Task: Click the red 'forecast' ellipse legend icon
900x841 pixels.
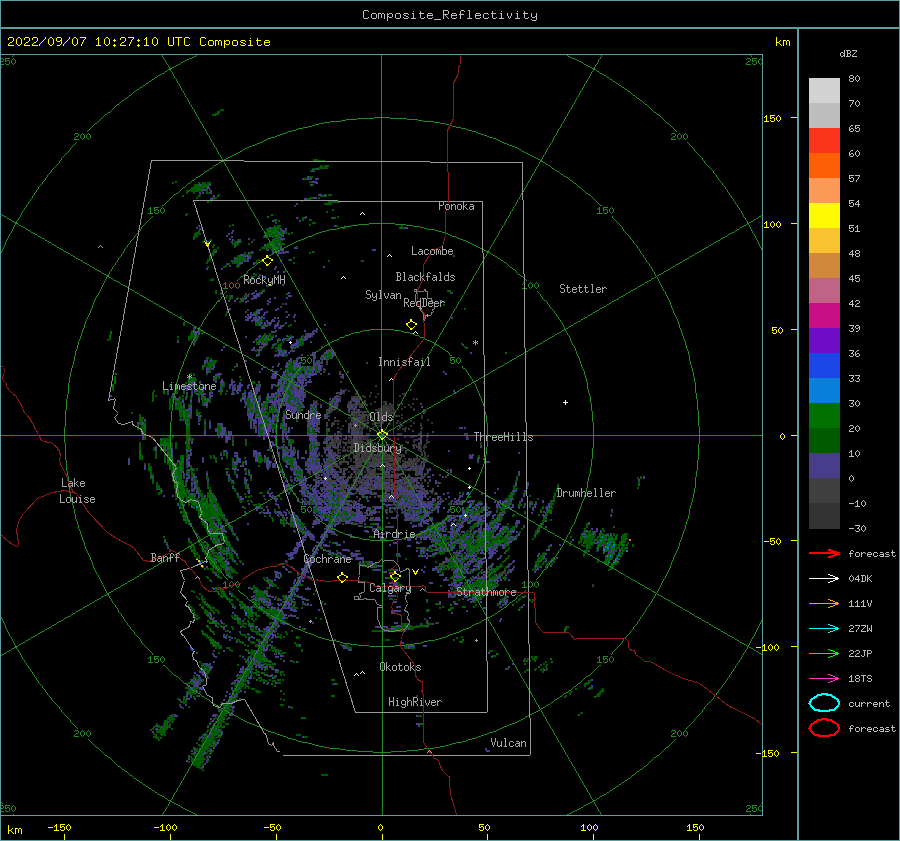Action: pos(824,728)
